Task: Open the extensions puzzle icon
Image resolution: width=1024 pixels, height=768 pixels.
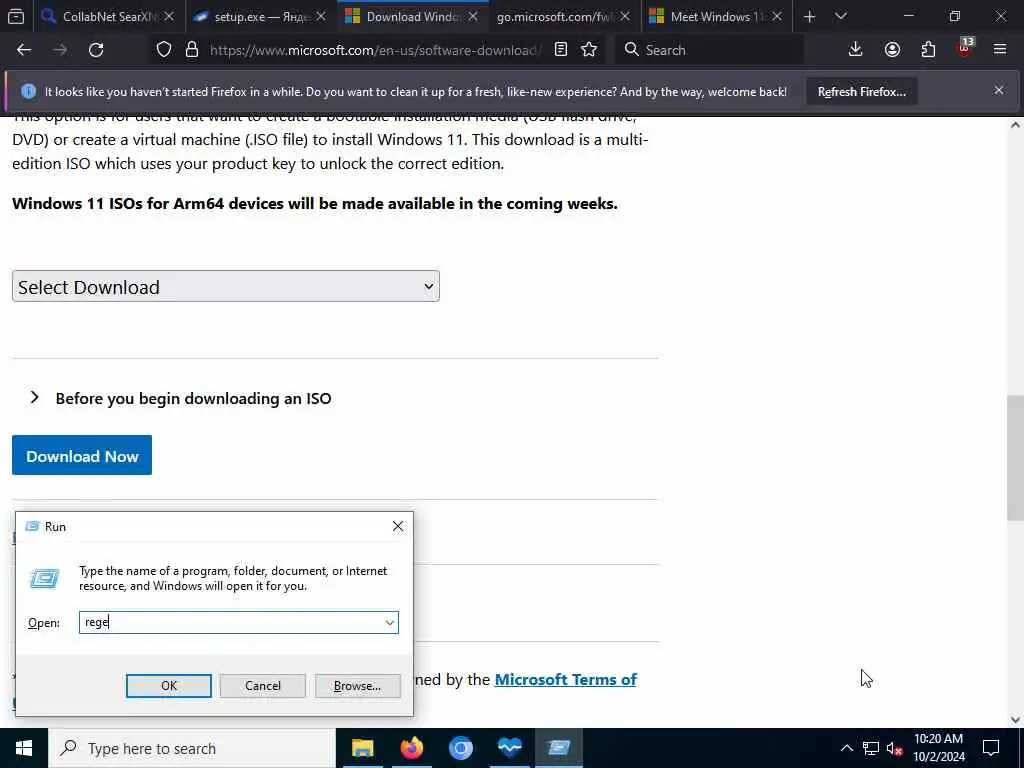Action: point(928,50)
